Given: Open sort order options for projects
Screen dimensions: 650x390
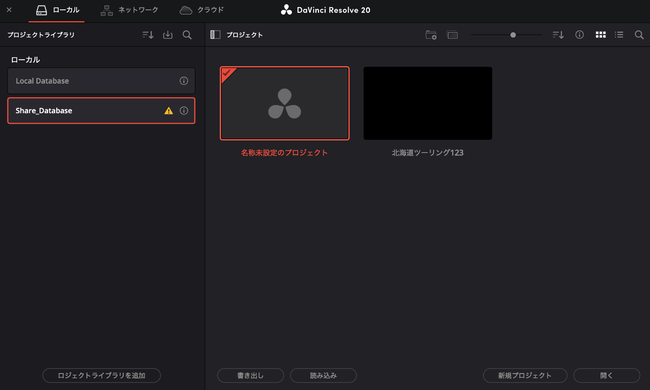Looking at the screenshot, I should point(558,35).
